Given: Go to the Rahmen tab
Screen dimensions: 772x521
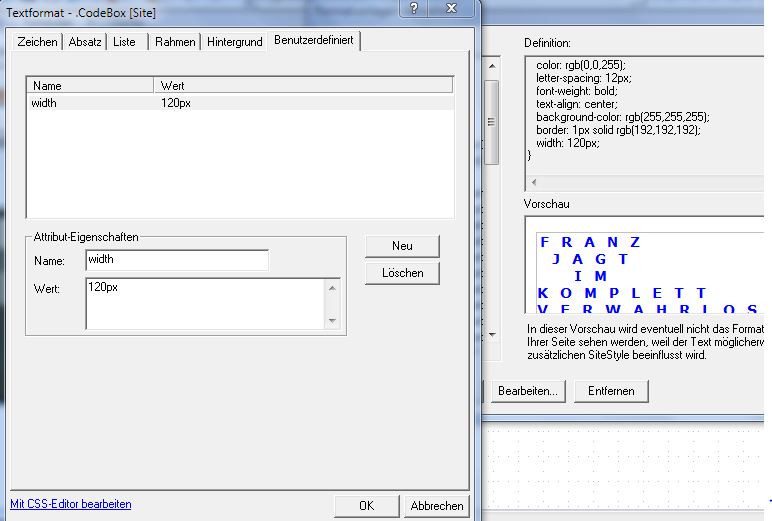Looking at the screenshot, I should (x=175, y=42).
